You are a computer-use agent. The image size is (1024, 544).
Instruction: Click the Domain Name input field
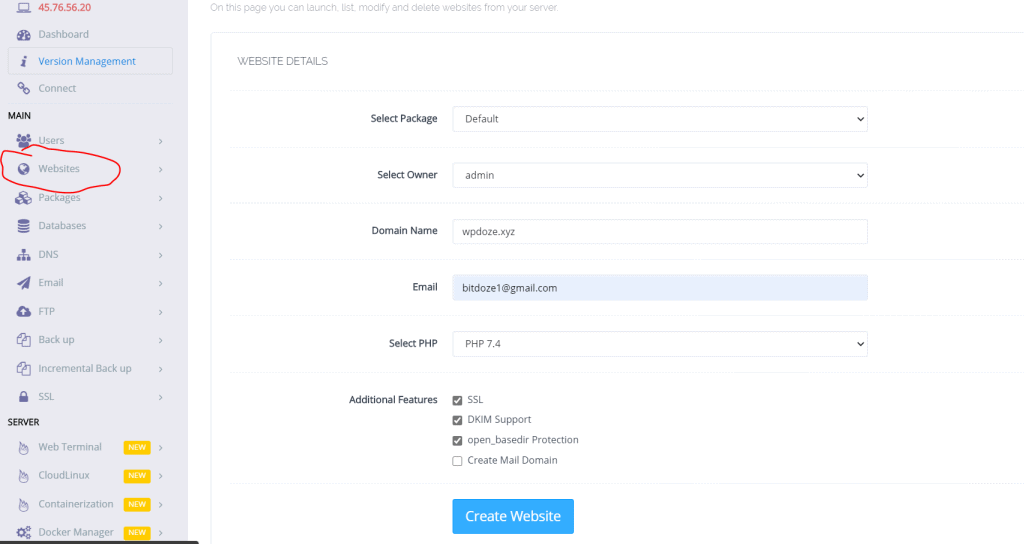[x=660, y=231]
